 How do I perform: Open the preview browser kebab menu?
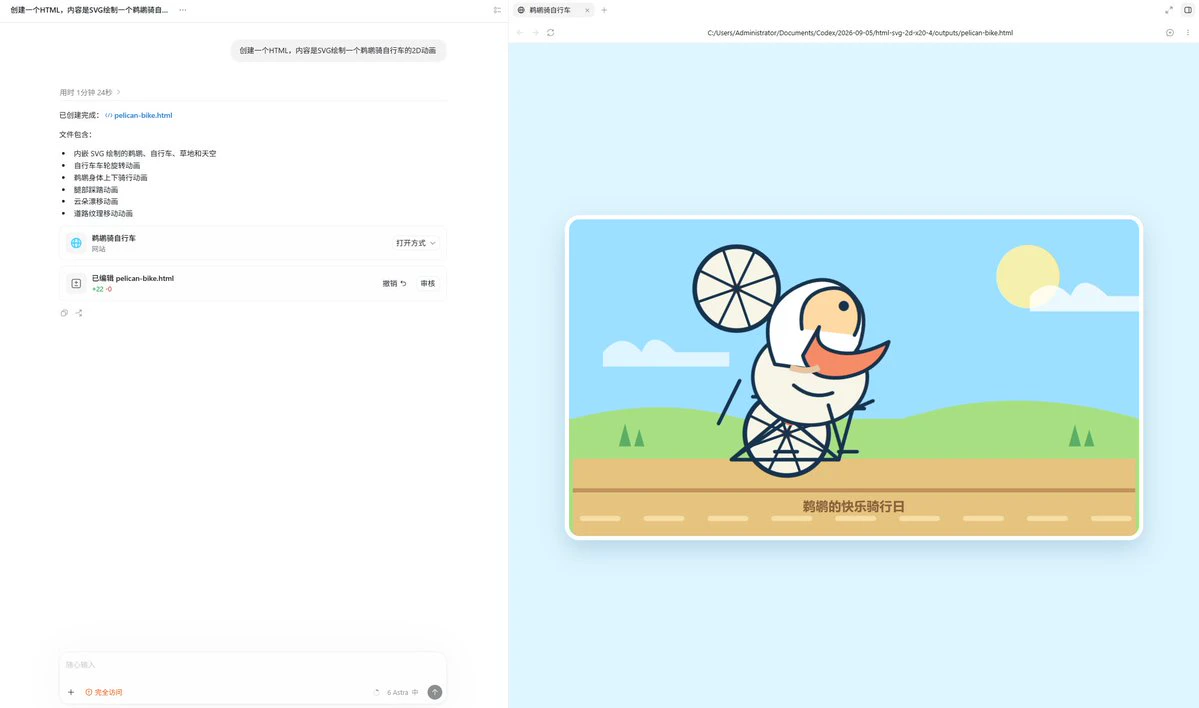1188,33
